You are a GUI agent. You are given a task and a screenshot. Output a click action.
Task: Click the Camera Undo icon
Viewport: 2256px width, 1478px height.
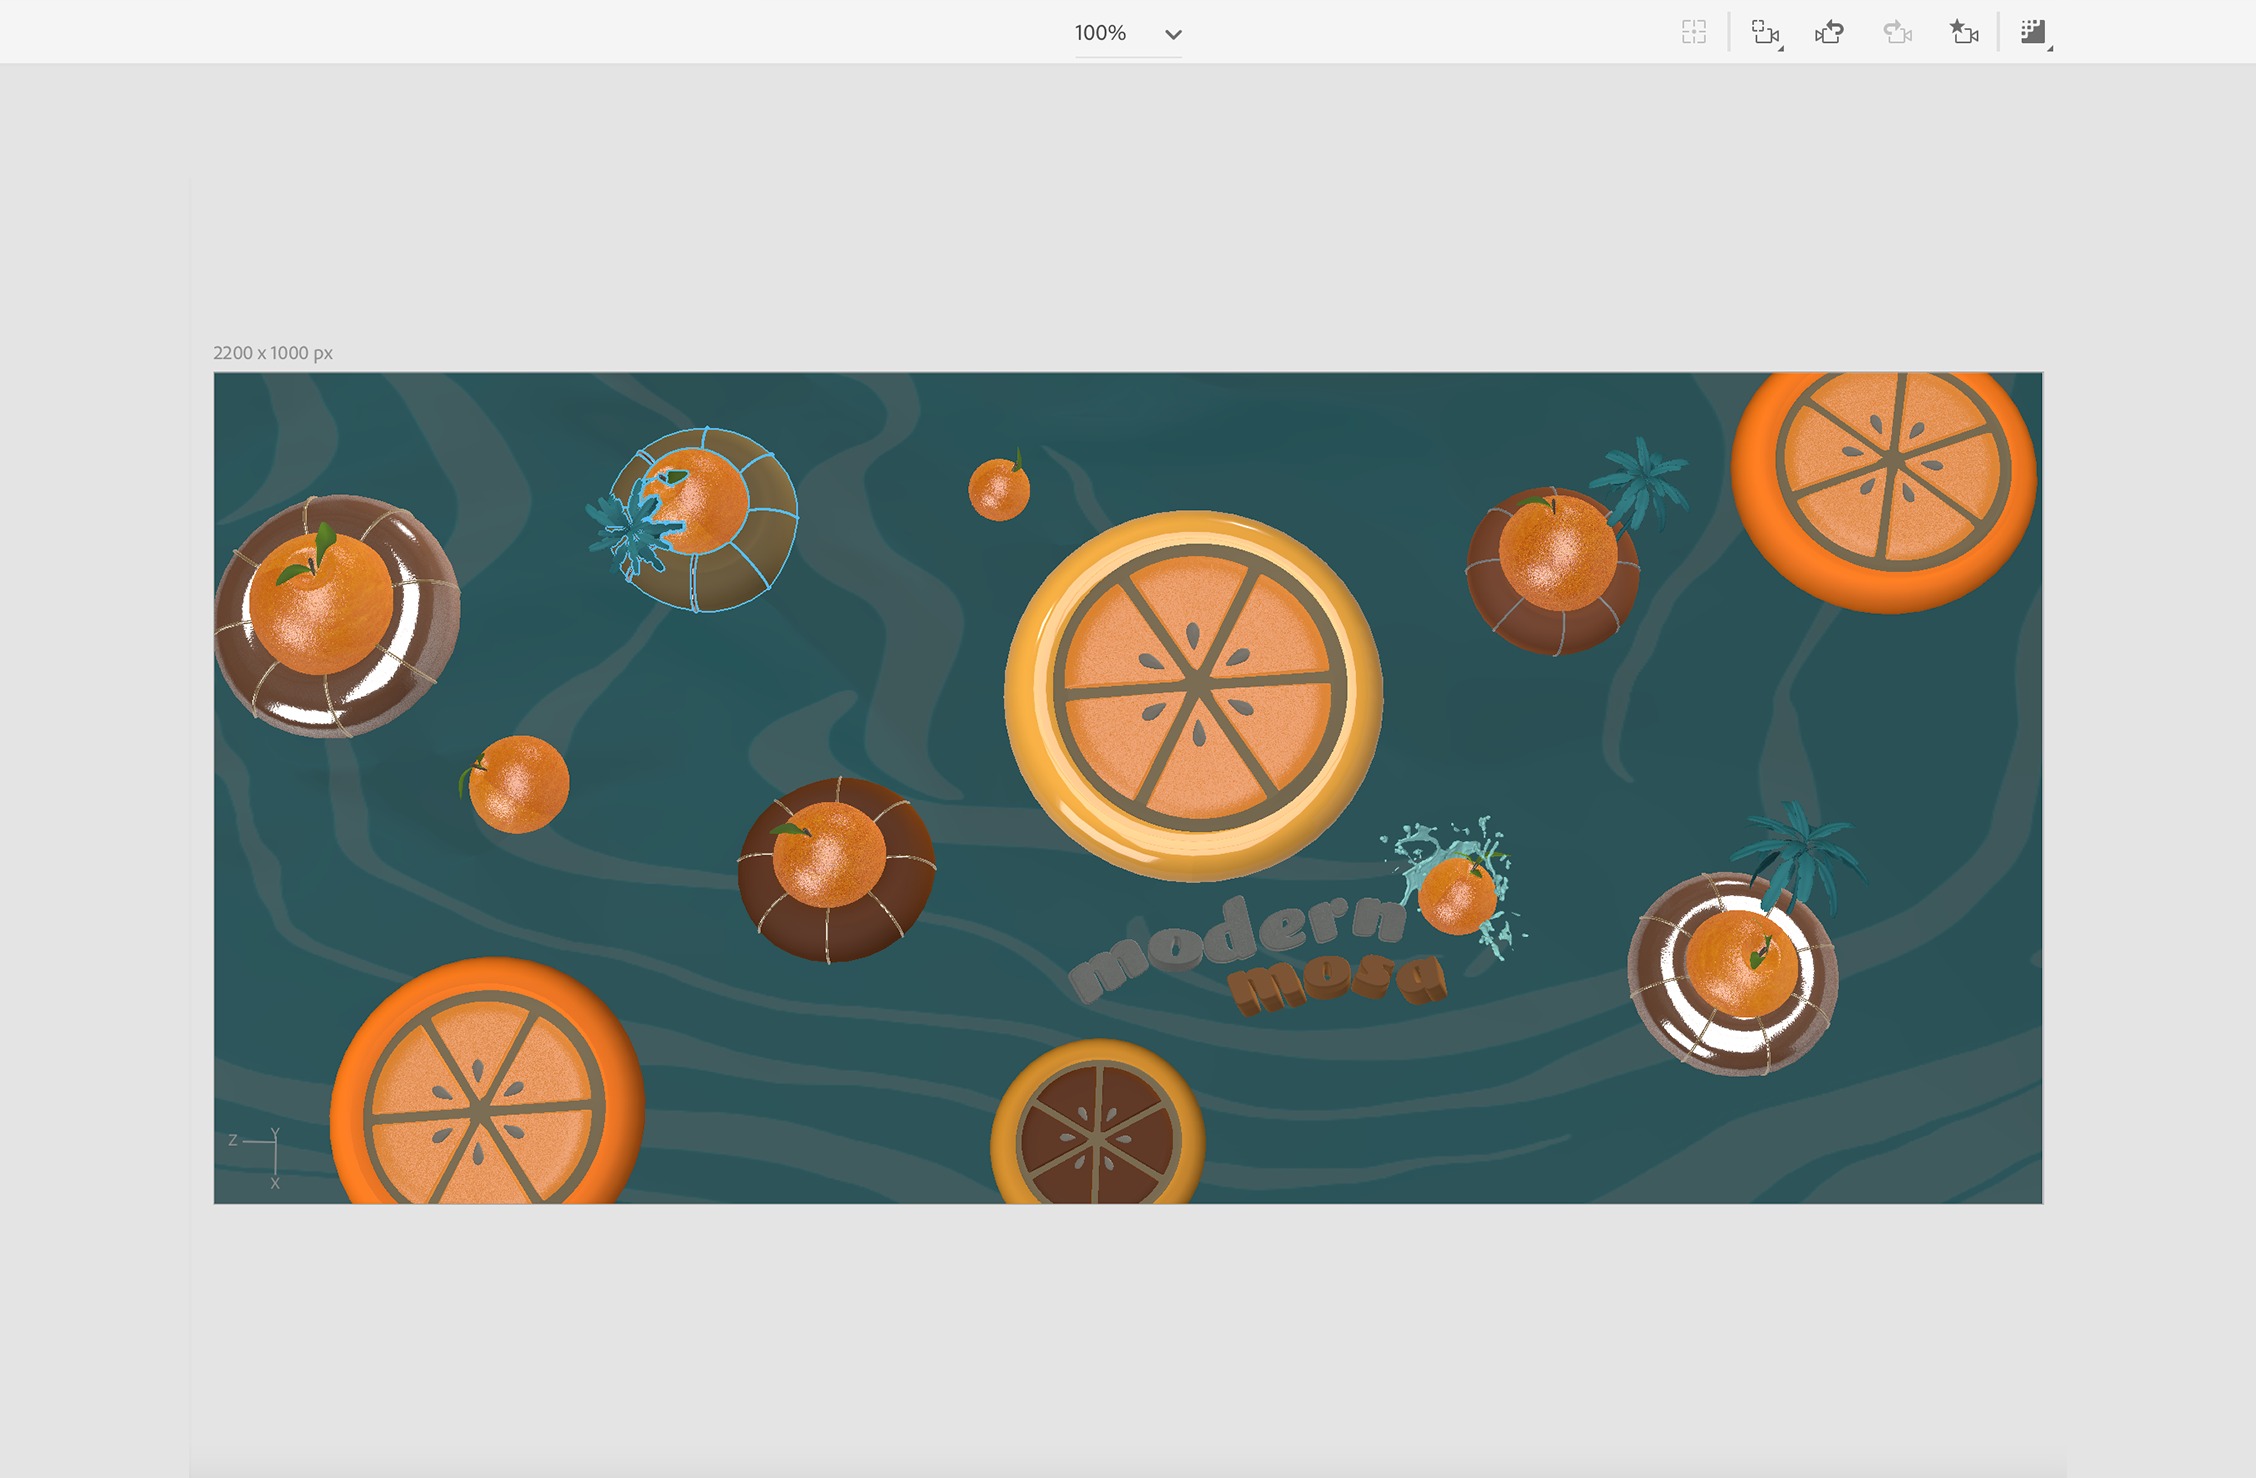pos(1829,32)
